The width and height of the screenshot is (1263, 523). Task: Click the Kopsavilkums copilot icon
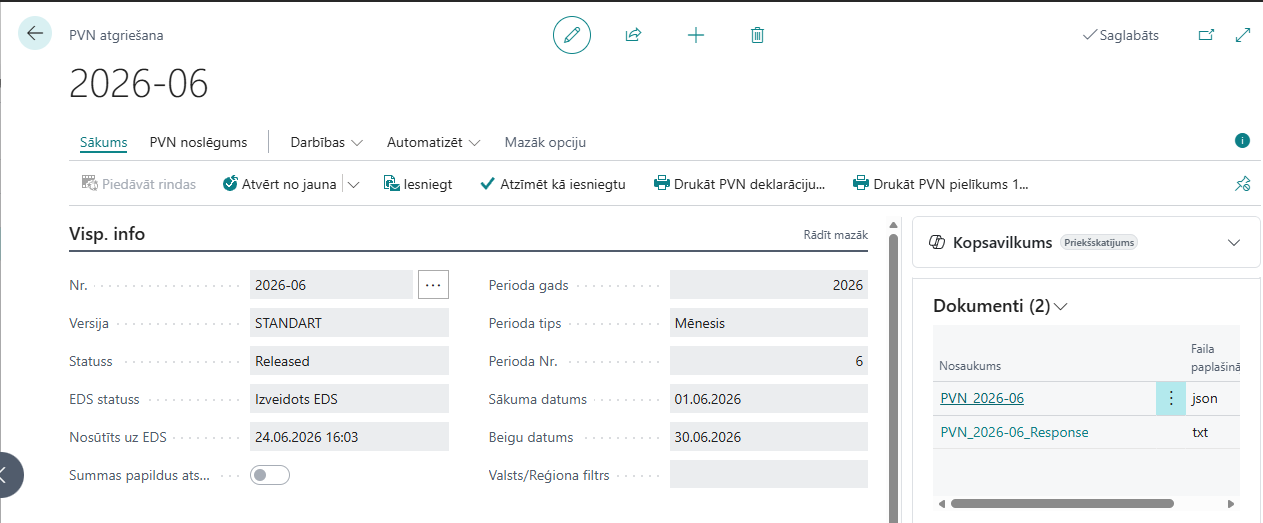click(x=937, y=242)
